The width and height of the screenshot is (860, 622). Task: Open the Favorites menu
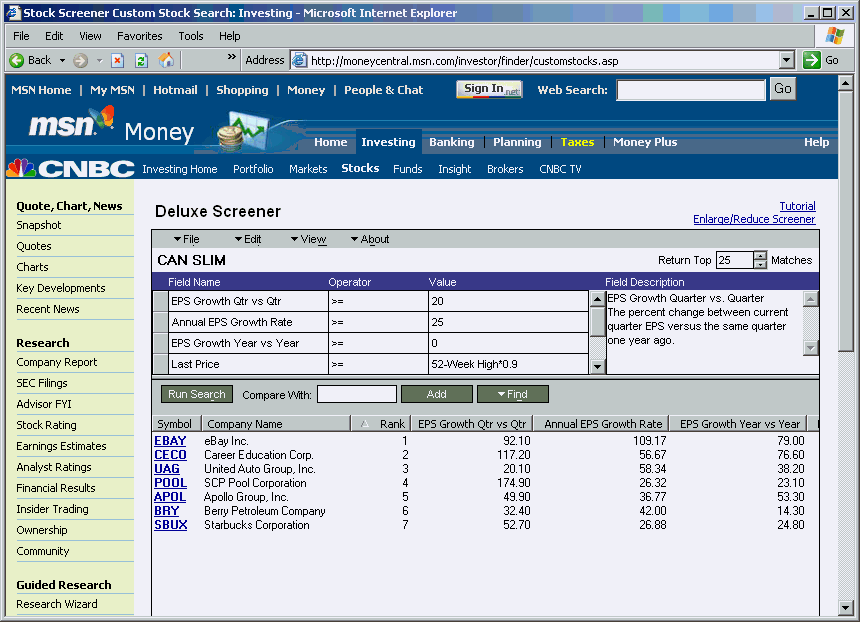pyautogui.click(x=139, y=36)
